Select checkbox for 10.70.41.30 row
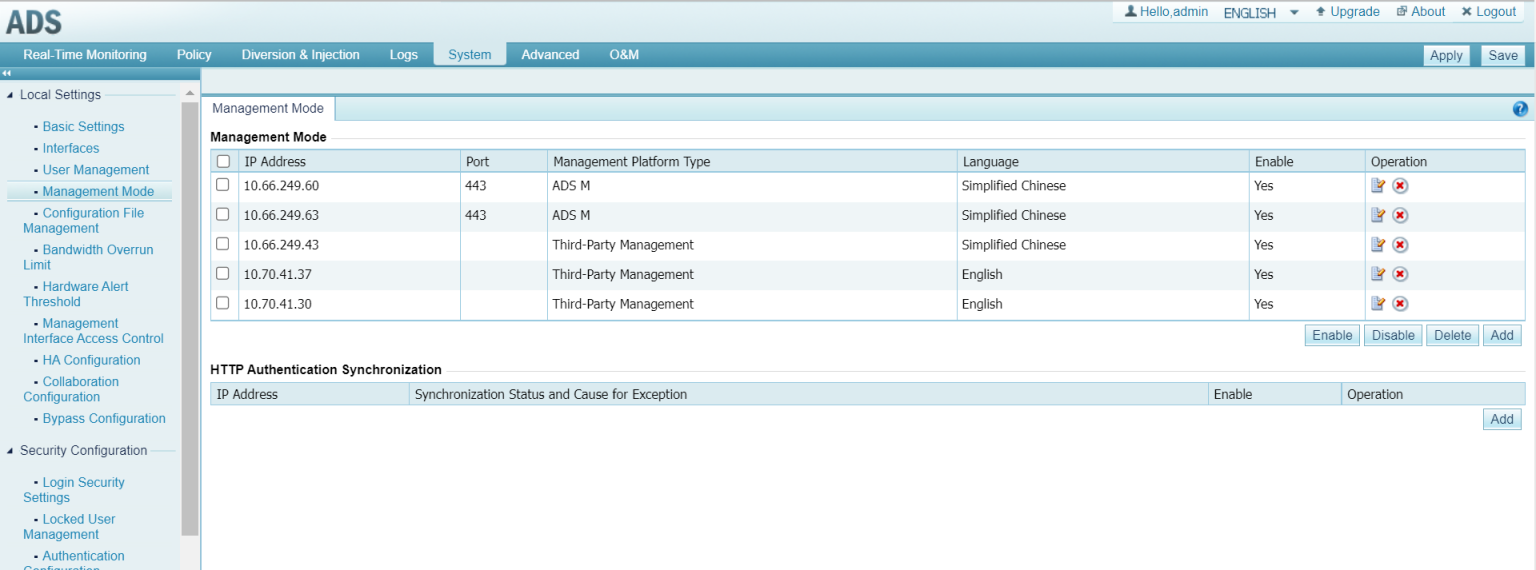Screen dimensions: 1536x570 (223, 303)
